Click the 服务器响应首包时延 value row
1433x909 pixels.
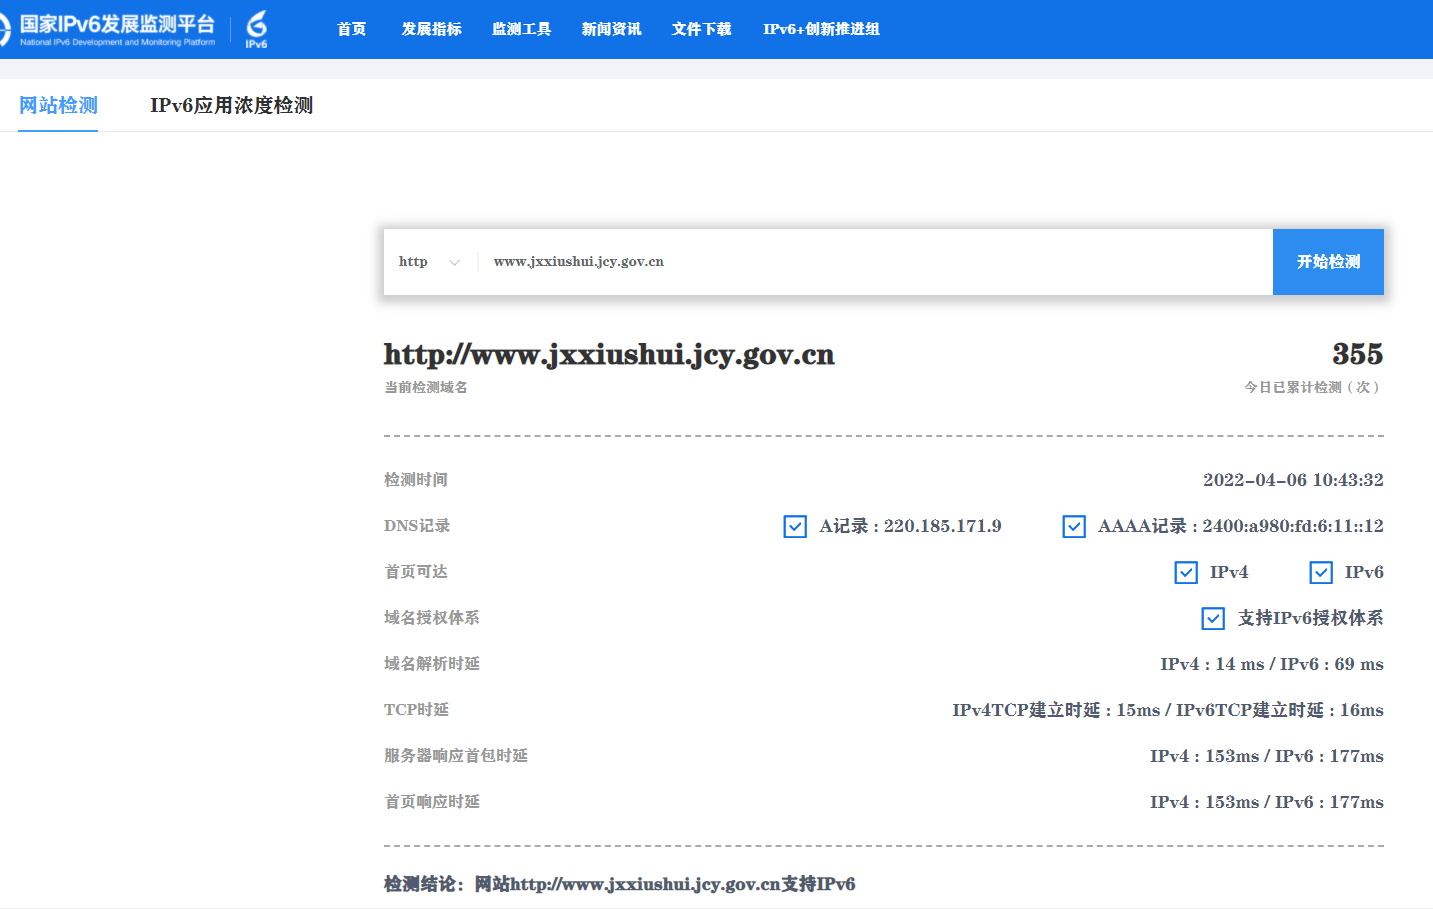[x=1267, y=756]
